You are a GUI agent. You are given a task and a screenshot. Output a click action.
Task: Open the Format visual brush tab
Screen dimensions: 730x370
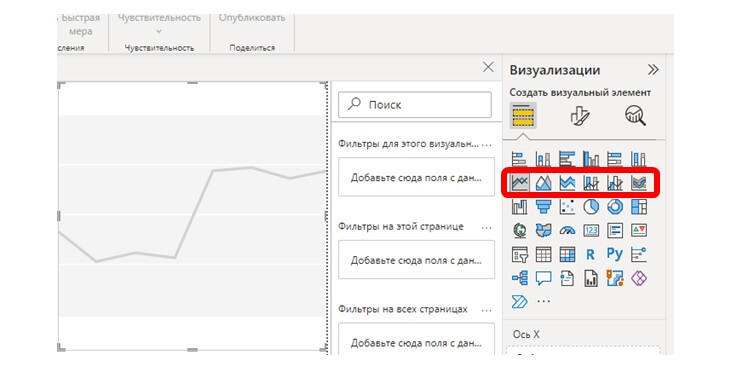click(580, 115)
